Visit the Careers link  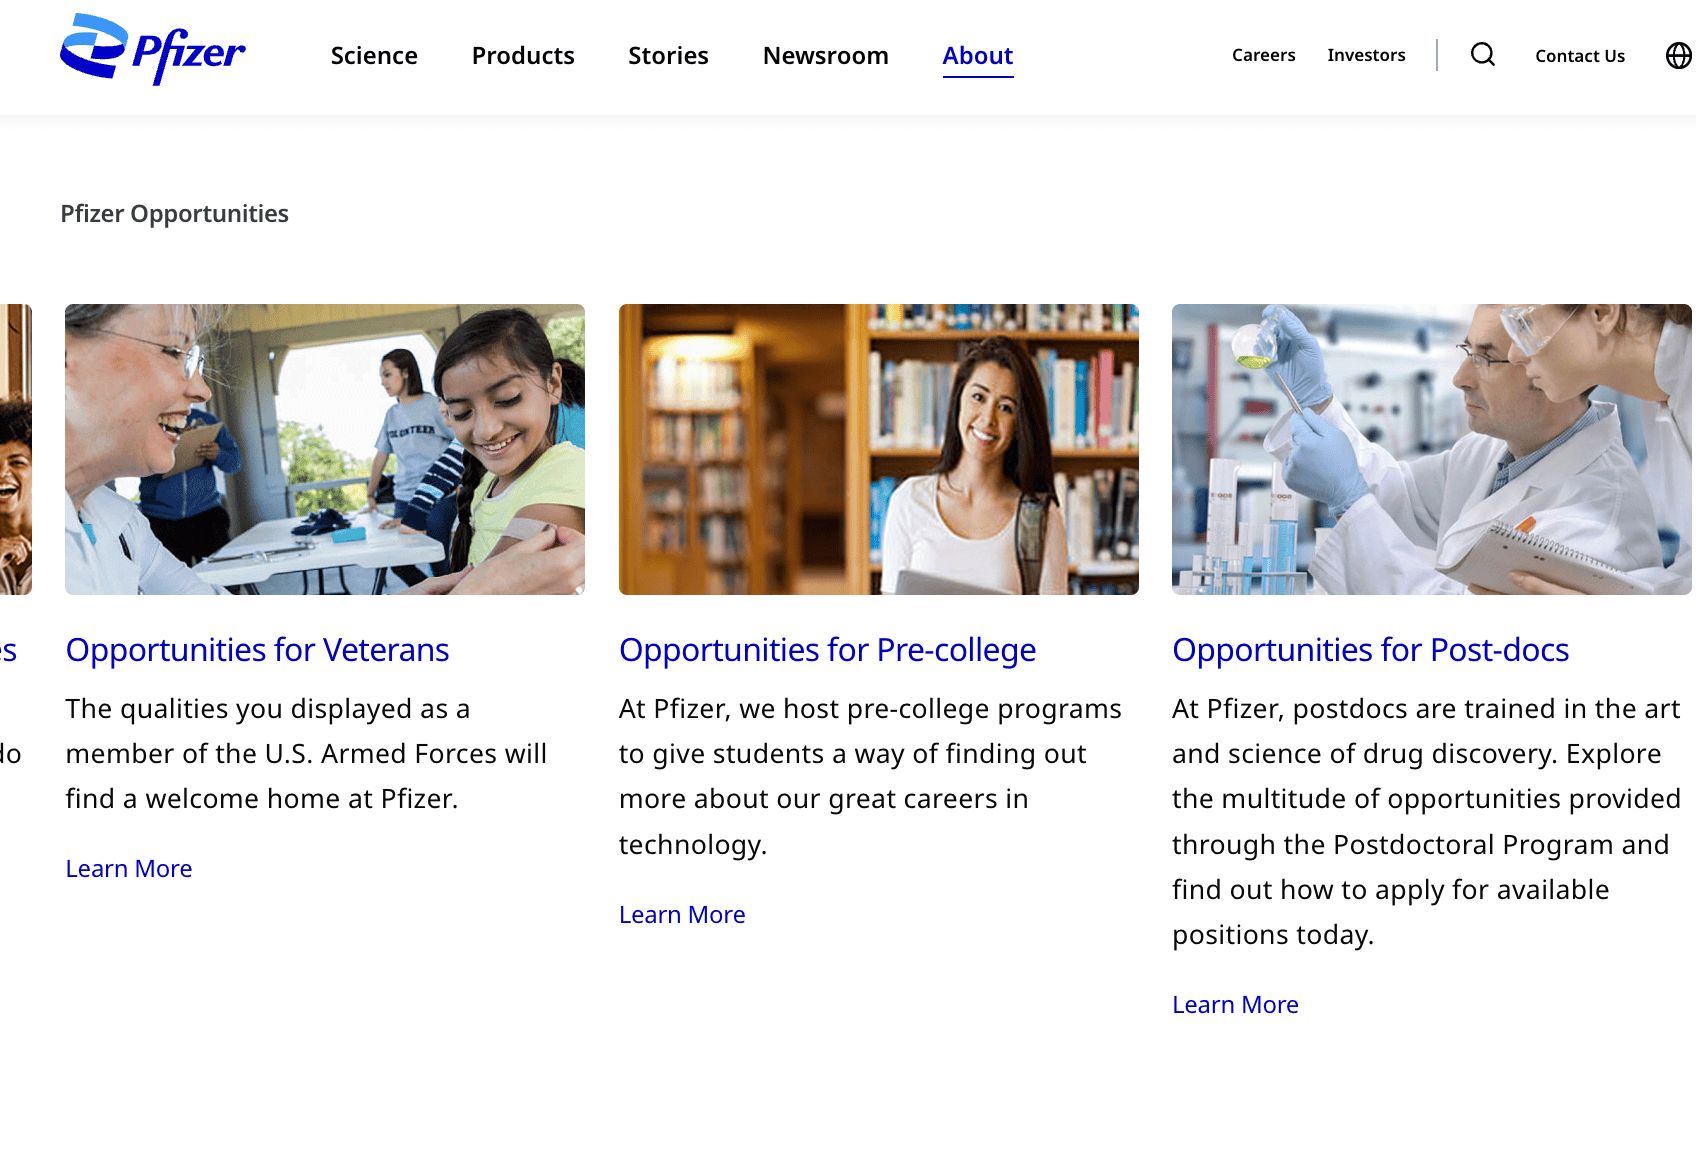(x=1263, y=55)
